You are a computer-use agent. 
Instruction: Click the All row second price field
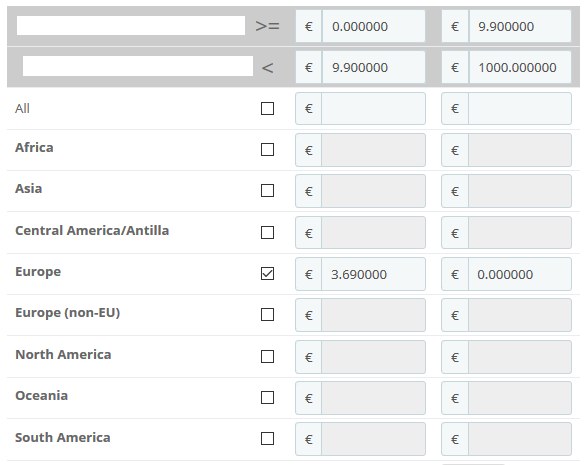[x=519, y=109]
